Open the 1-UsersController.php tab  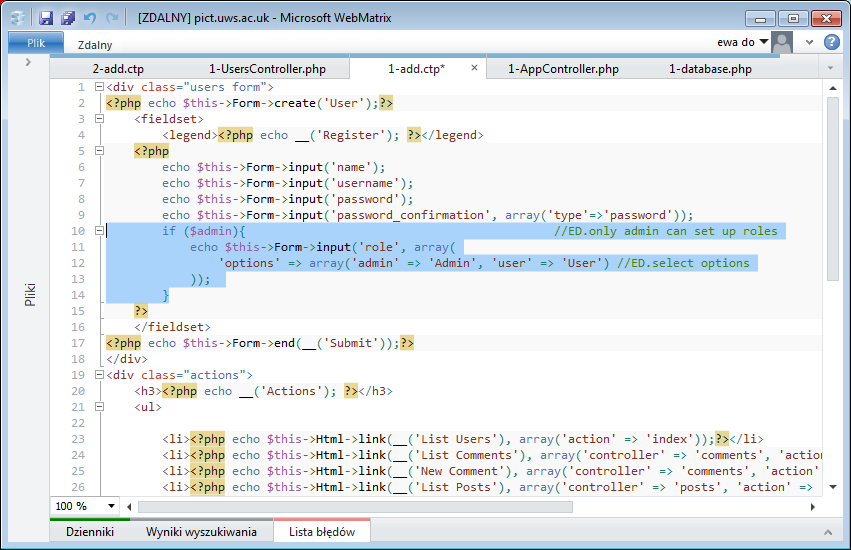pyautogui.click(x=268, y=69)
